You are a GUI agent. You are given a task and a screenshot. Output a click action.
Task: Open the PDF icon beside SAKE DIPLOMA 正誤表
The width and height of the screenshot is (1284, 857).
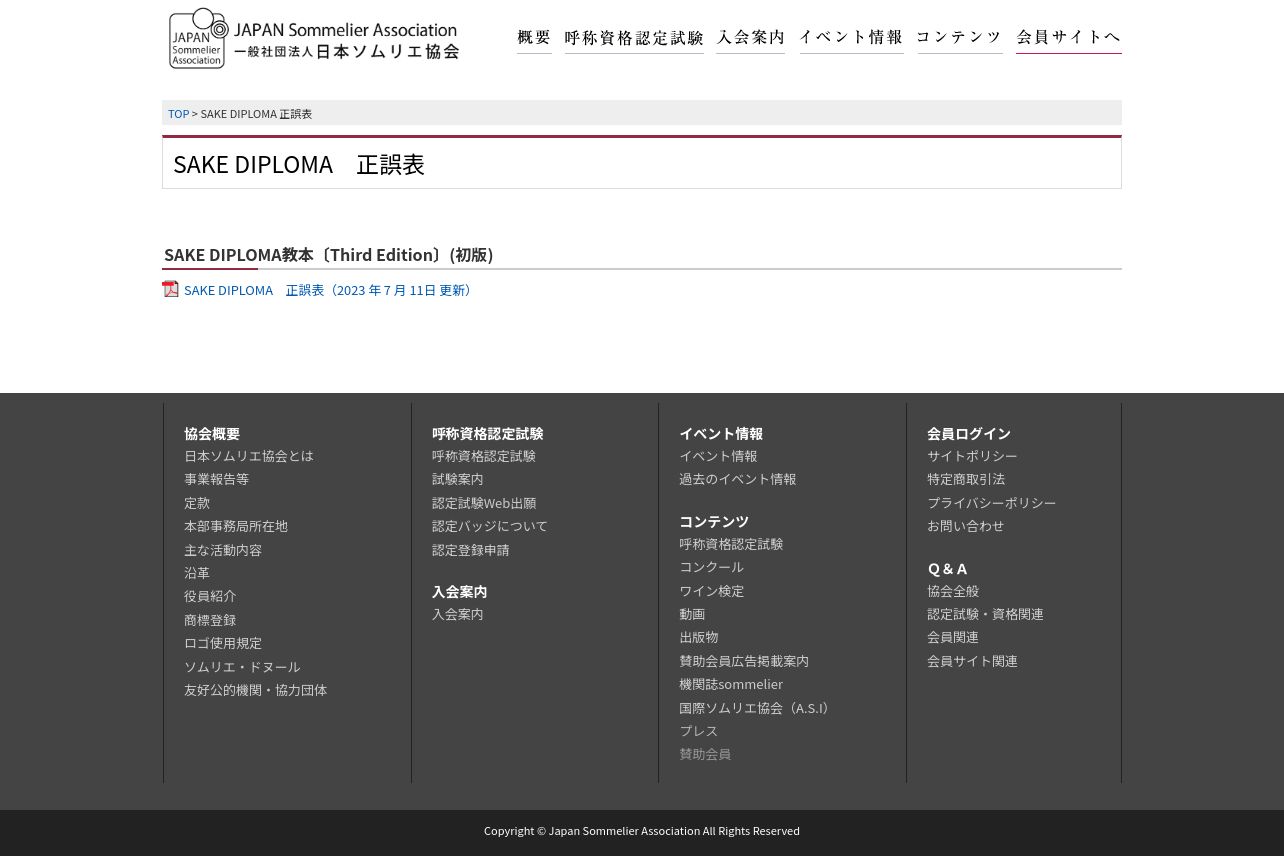171,289
